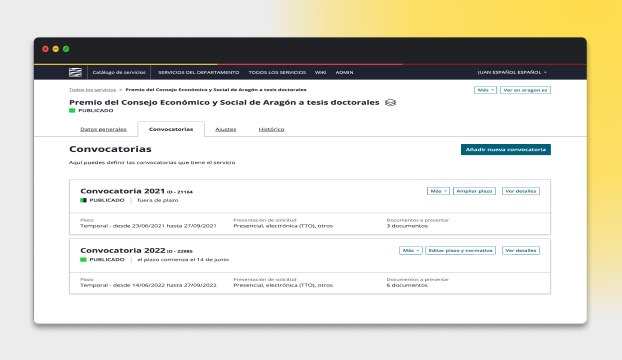Click Editar plazo y normativa button
This screenshot has width=622, height=360.
(461, 251)
